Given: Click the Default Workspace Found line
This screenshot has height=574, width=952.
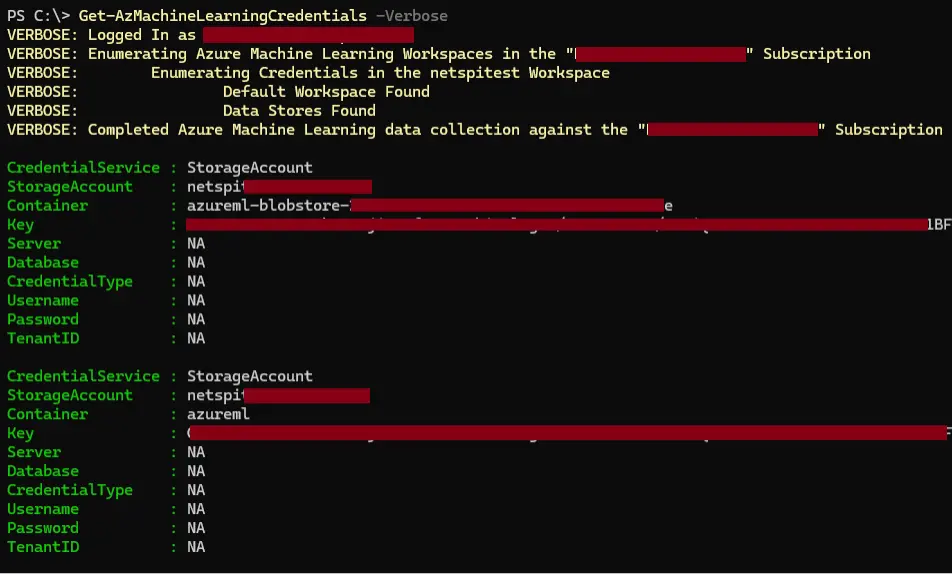Looking at the screenshot, I should [326, 92].
